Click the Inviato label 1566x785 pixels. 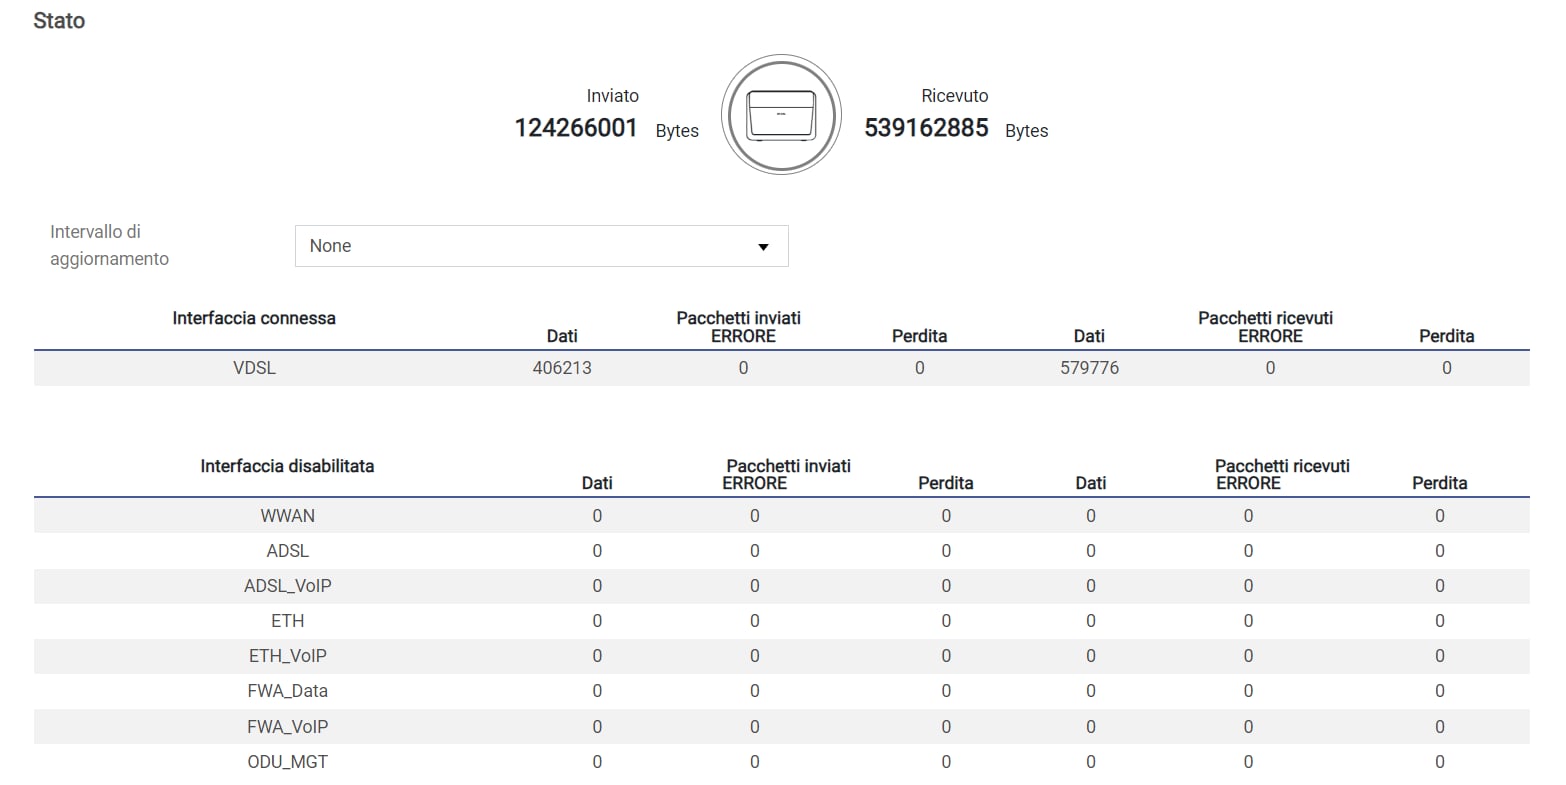[612, 96]
